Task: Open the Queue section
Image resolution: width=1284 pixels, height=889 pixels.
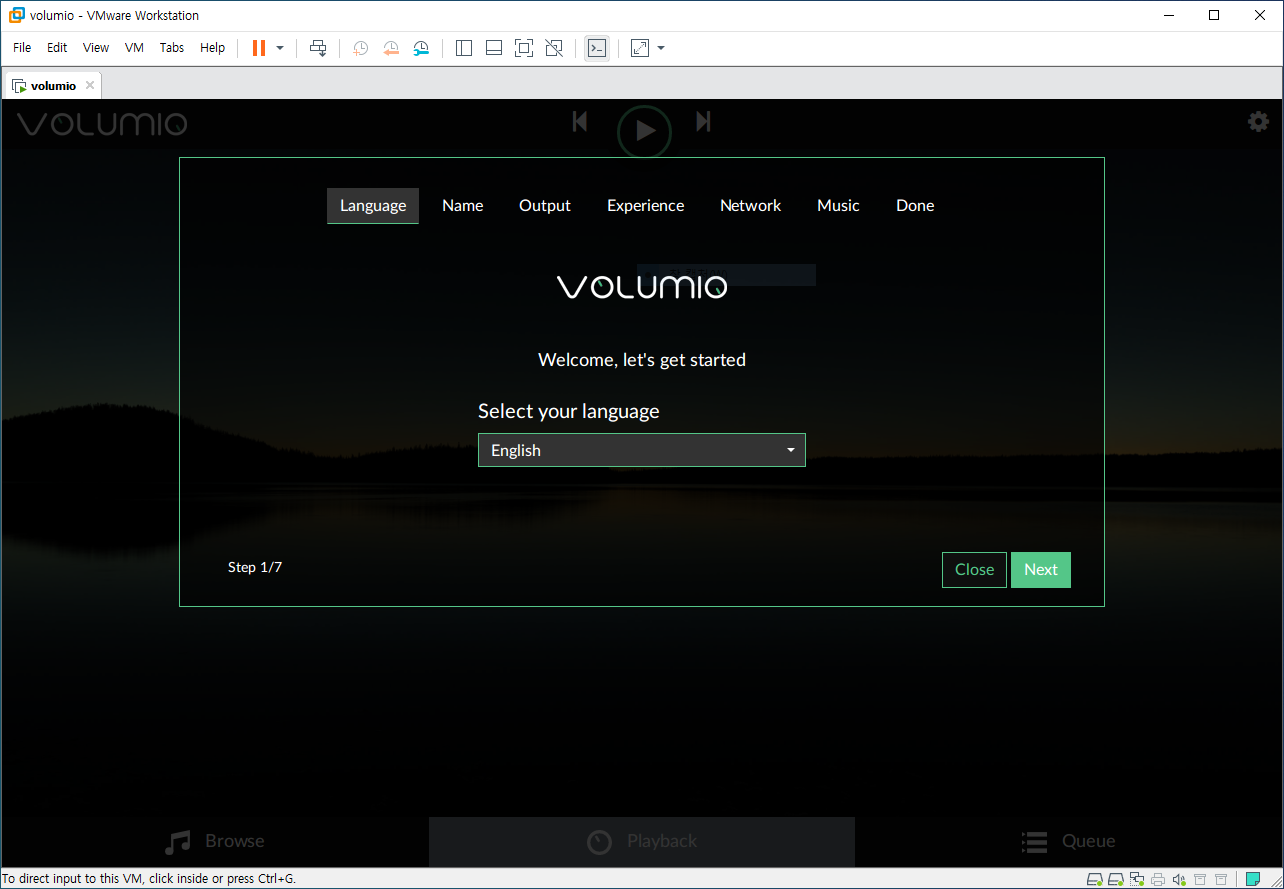Action: coord(1068,841)
